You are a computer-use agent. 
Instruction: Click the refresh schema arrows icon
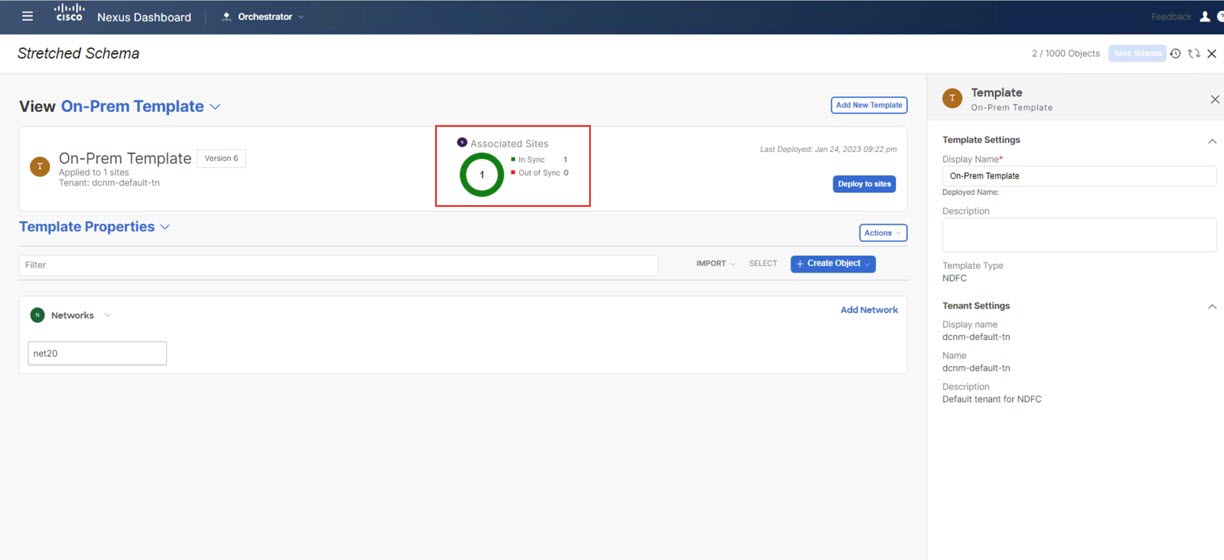(x=1193, y=53)
